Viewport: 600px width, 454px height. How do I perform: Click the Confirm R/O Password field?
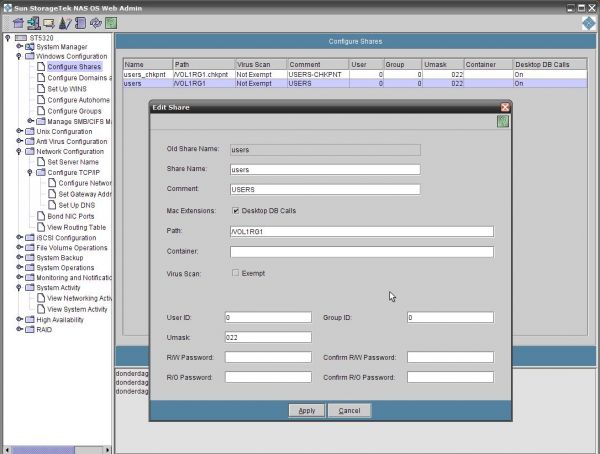coord(450,377)
